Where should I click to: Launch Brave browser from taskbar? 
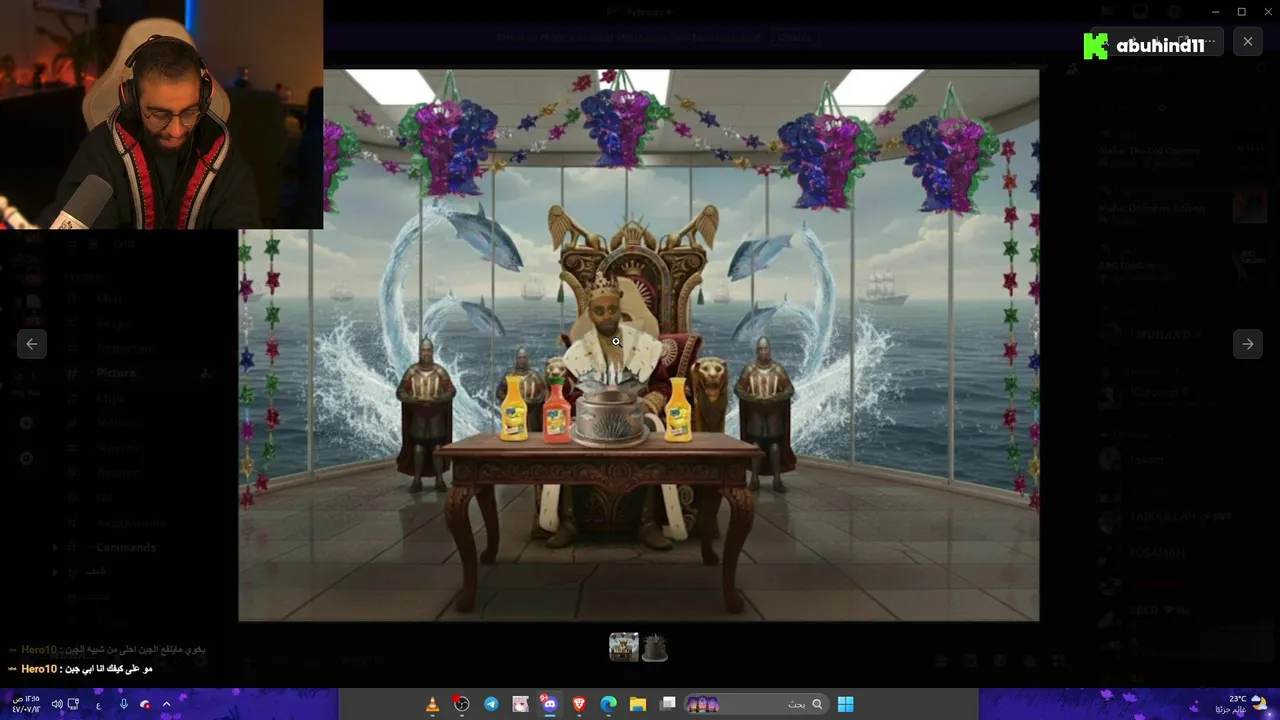click(579, 704)
